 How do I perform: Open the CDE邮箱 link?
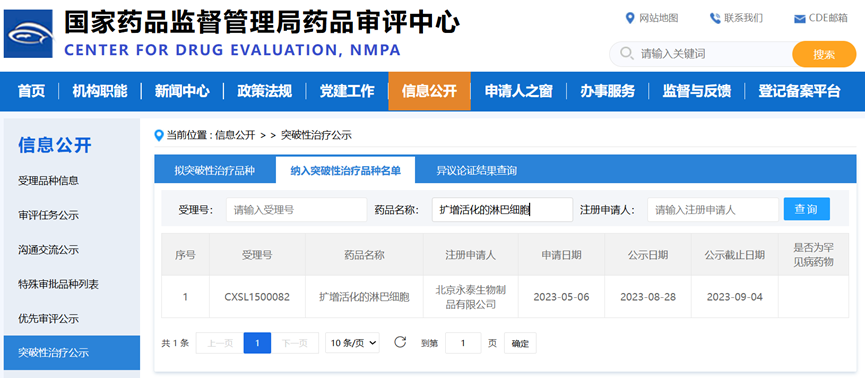point(828,18)
